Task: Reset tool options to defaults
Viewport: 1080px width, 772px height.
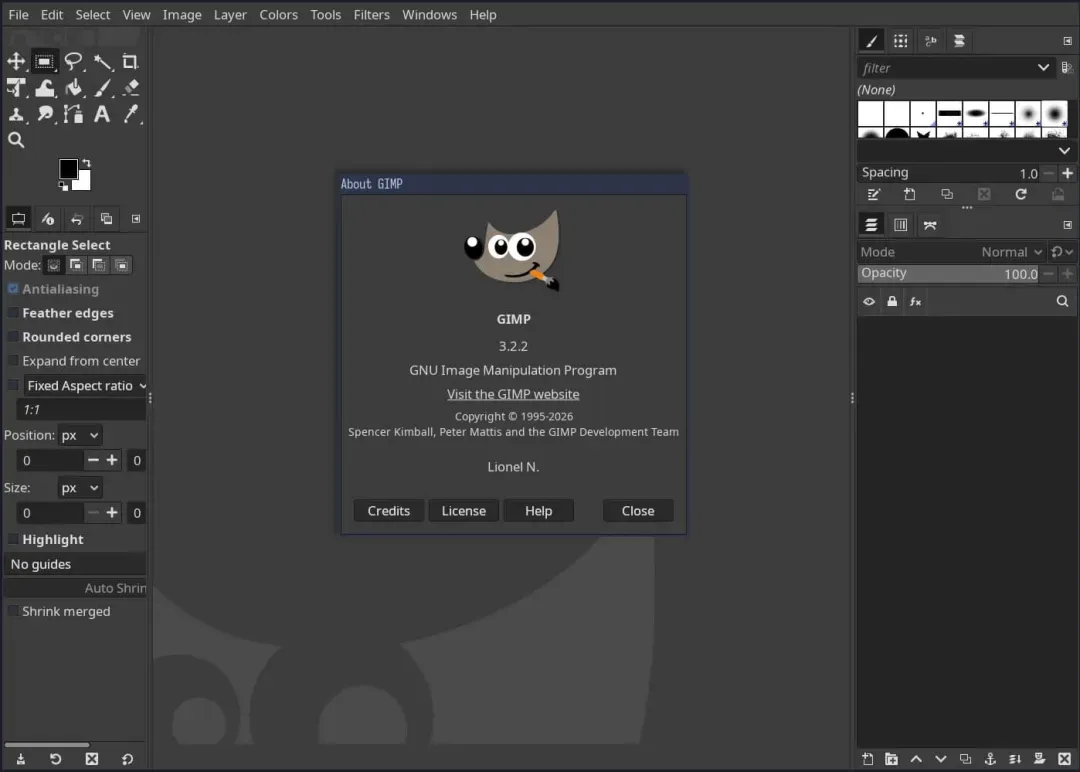Action: click(x=127, y=759)
